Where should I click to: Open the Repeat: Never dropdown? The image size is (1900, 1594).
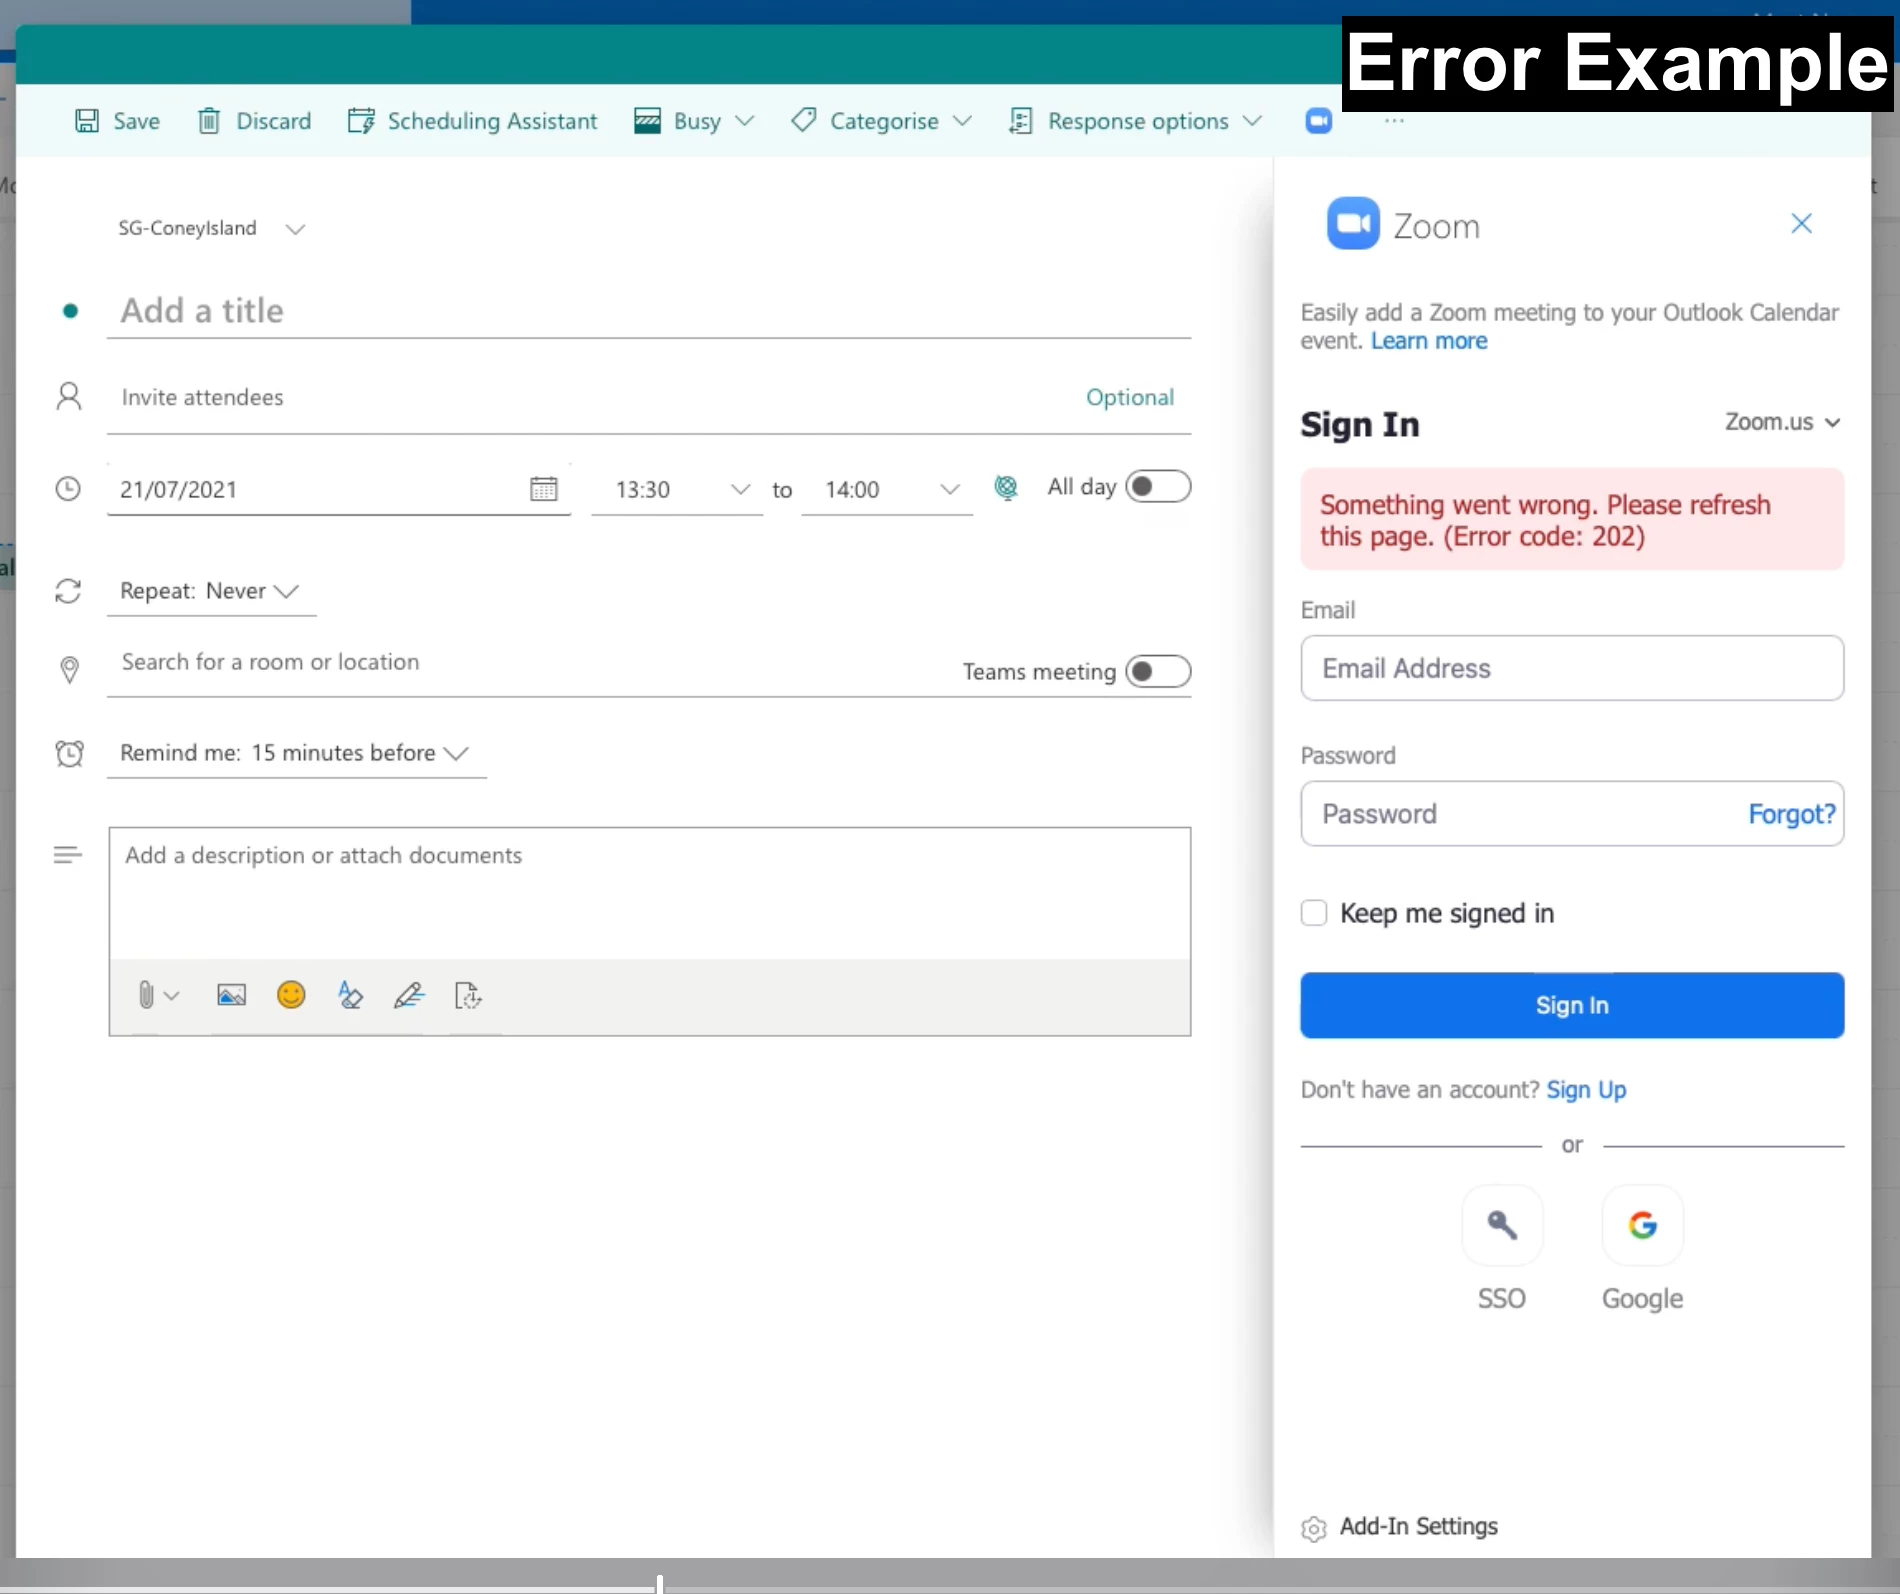tap(211, 591)
